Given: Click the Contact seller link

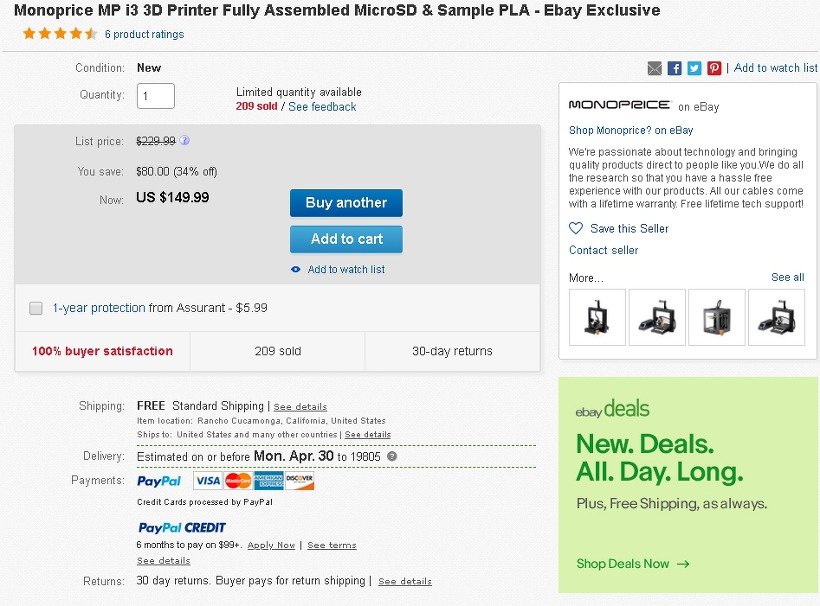Looking at the screenshot, I should point(603,250).
